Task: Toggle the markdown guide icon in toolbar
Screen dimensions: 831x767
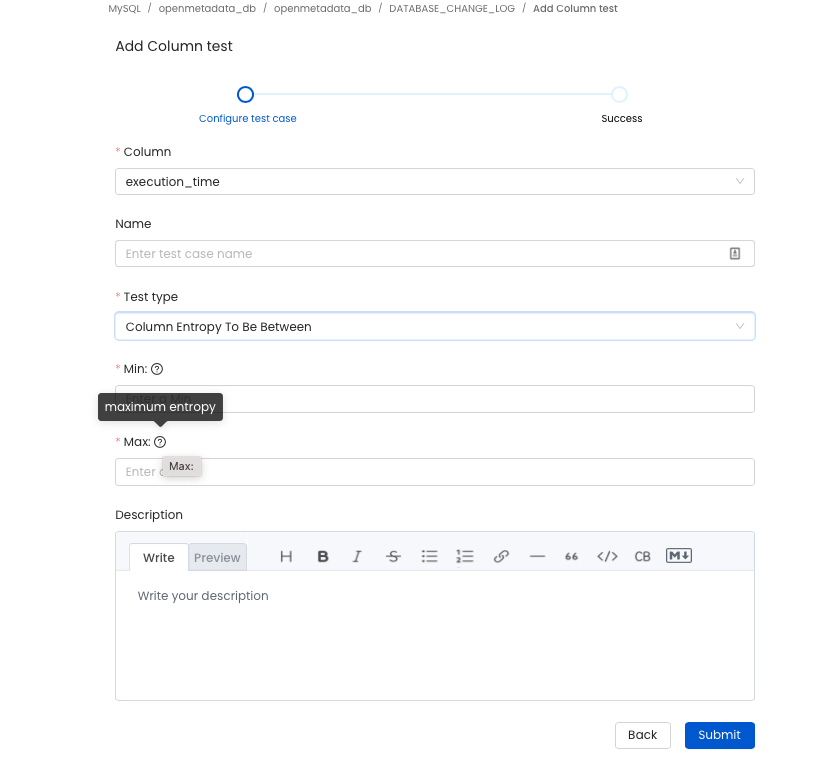Action: click(x=678, y=556)
